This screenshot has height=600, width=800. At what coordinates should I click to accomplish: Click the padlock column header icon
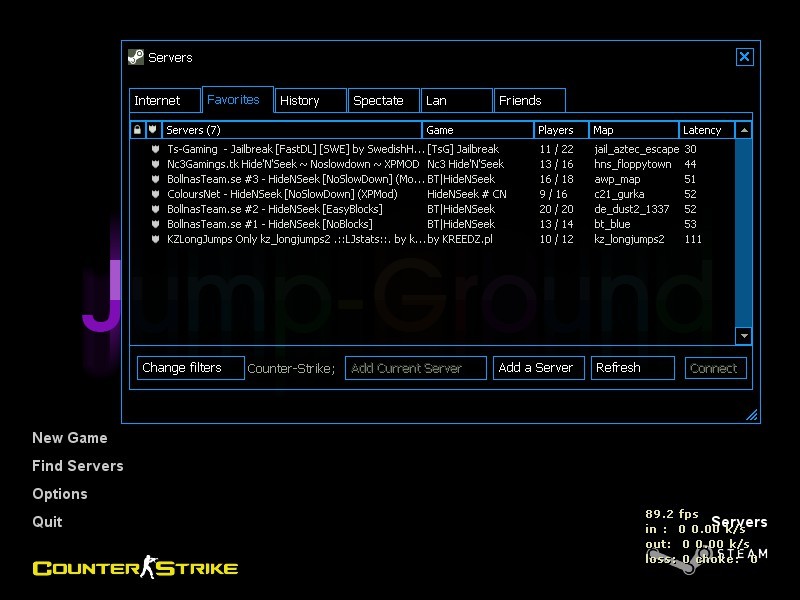tap(137, 129)
